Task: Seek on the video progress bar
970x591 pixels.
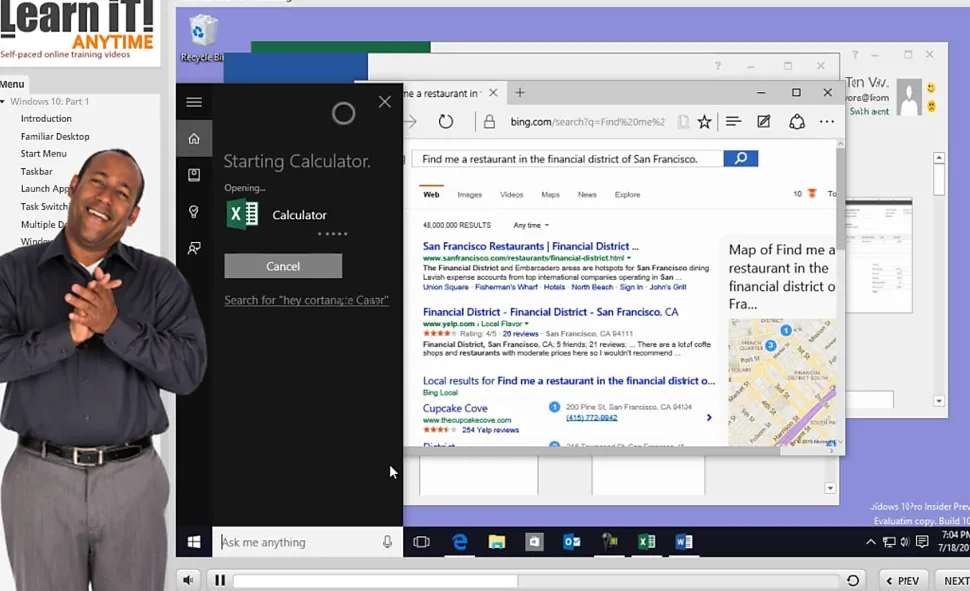Action: click(x=537, y=580)
